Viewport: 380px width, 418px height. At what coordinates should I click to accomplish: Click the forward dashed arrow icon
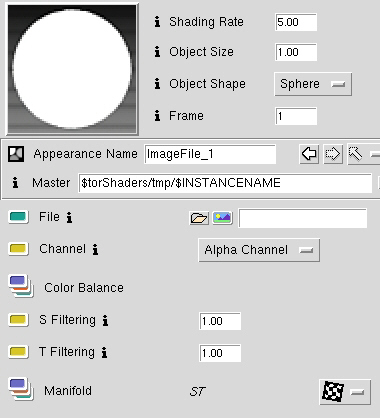333,154
